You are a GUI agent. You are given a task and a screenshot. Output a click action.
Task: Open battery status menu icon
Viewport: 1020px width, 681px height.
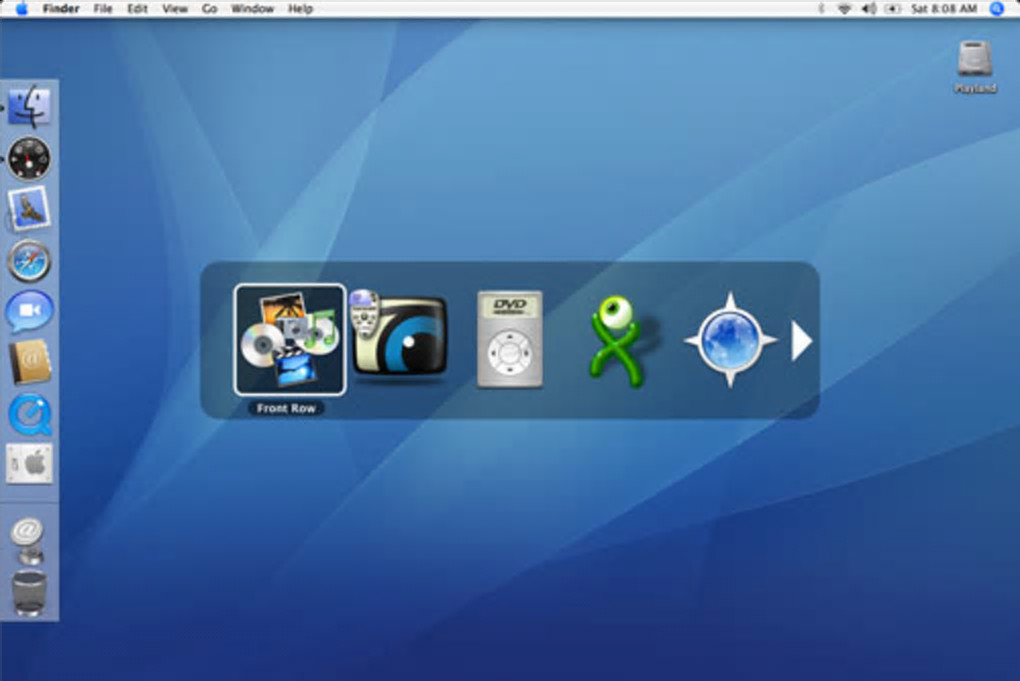(x=892, y=8)
